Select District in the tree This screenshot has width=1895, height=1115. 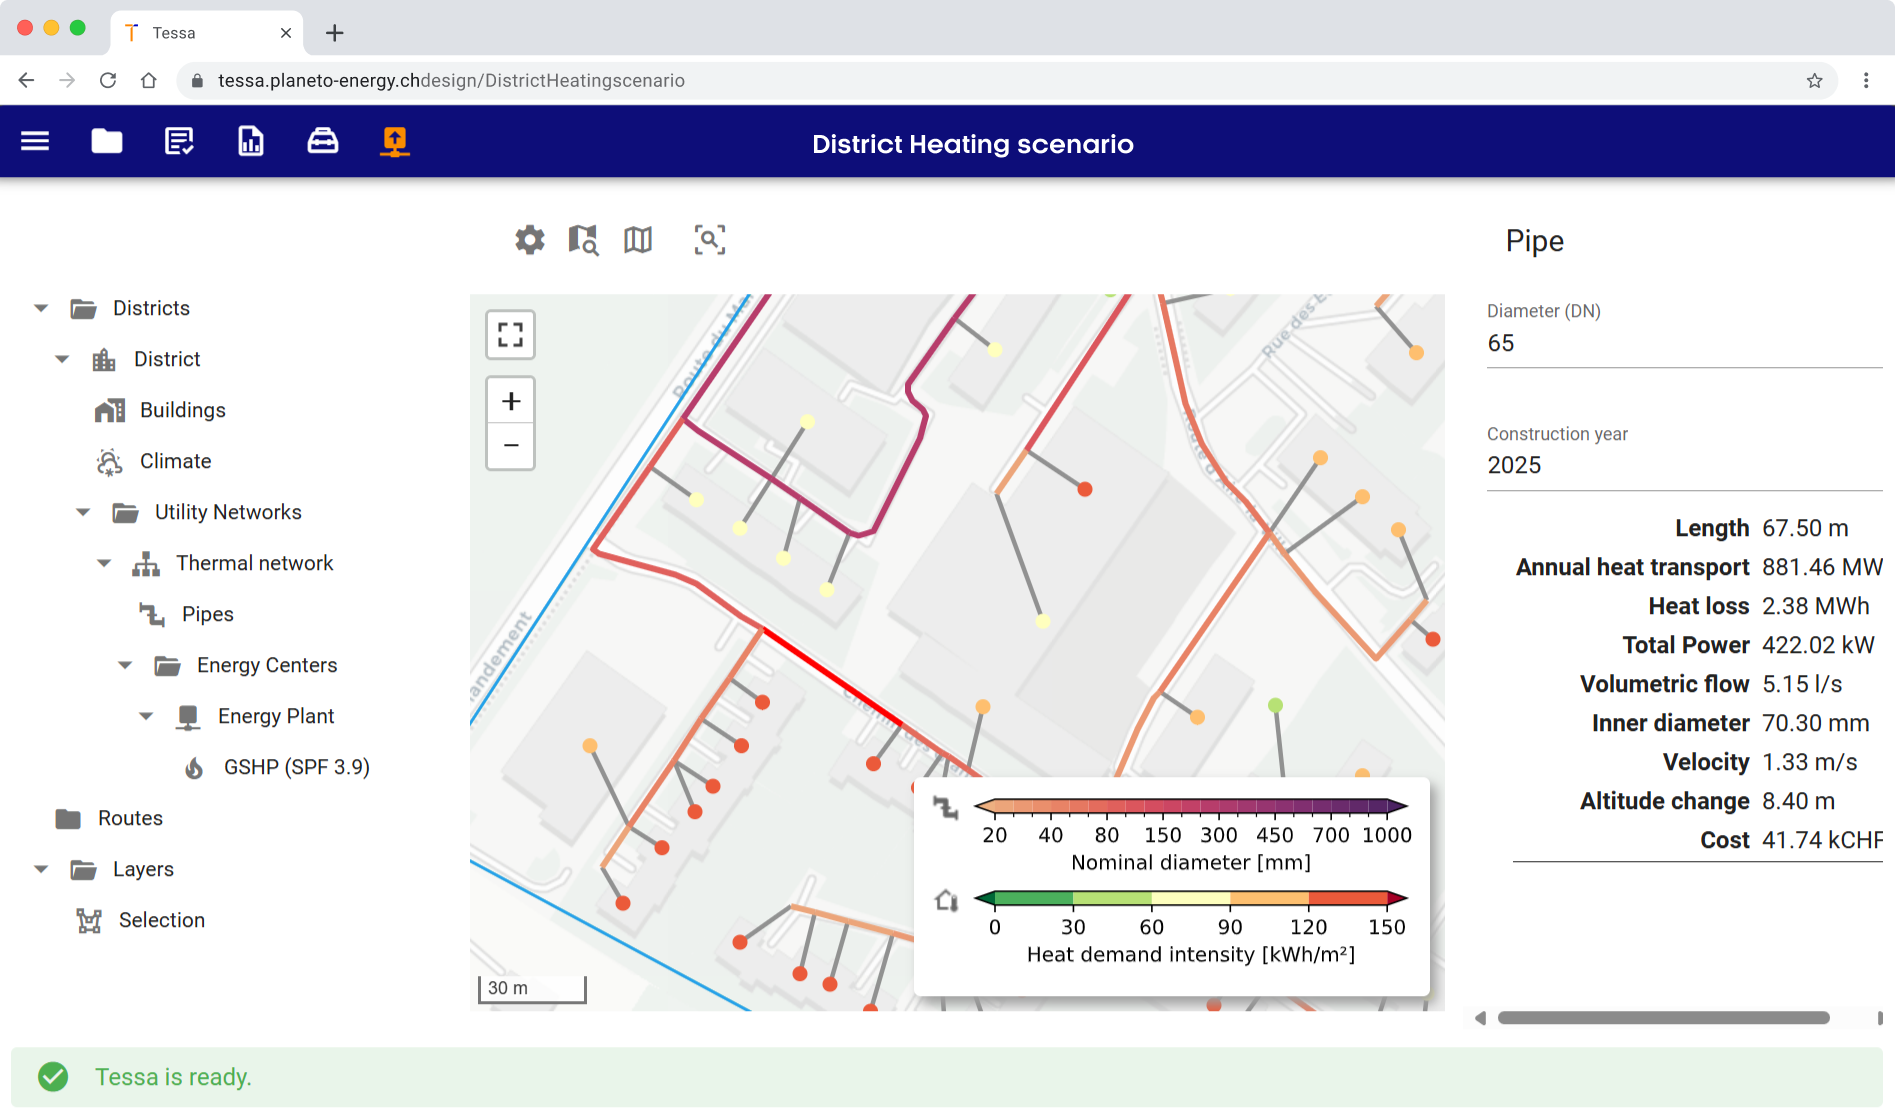coord(167,359)
